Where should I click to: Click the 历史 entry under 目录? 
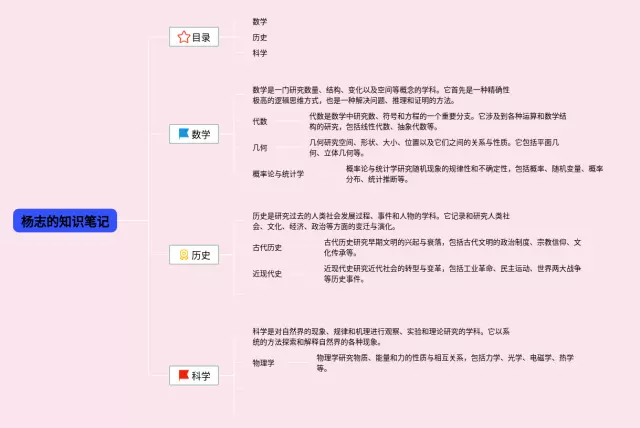click(x=260, y=37)
